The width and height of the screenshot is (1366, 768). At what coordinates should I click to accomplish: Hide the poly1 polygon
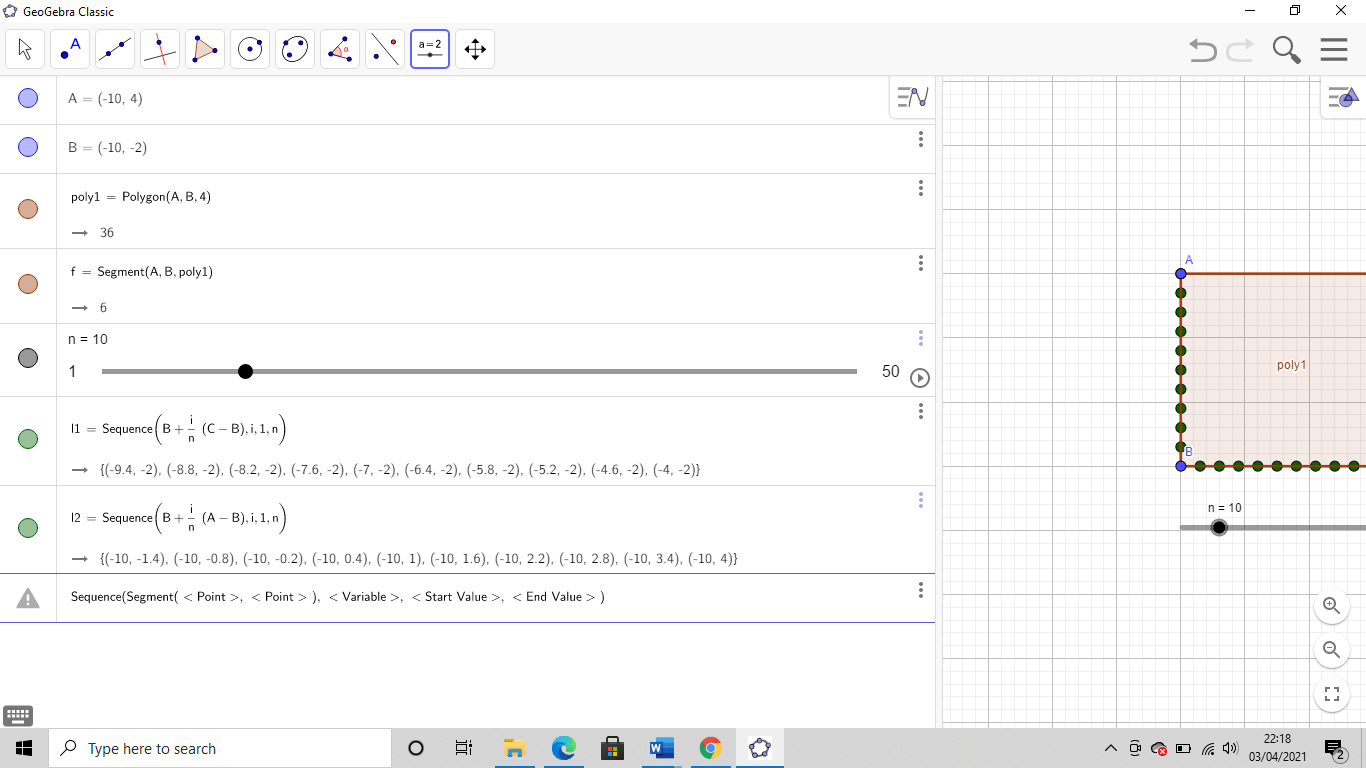coord(28,208)
